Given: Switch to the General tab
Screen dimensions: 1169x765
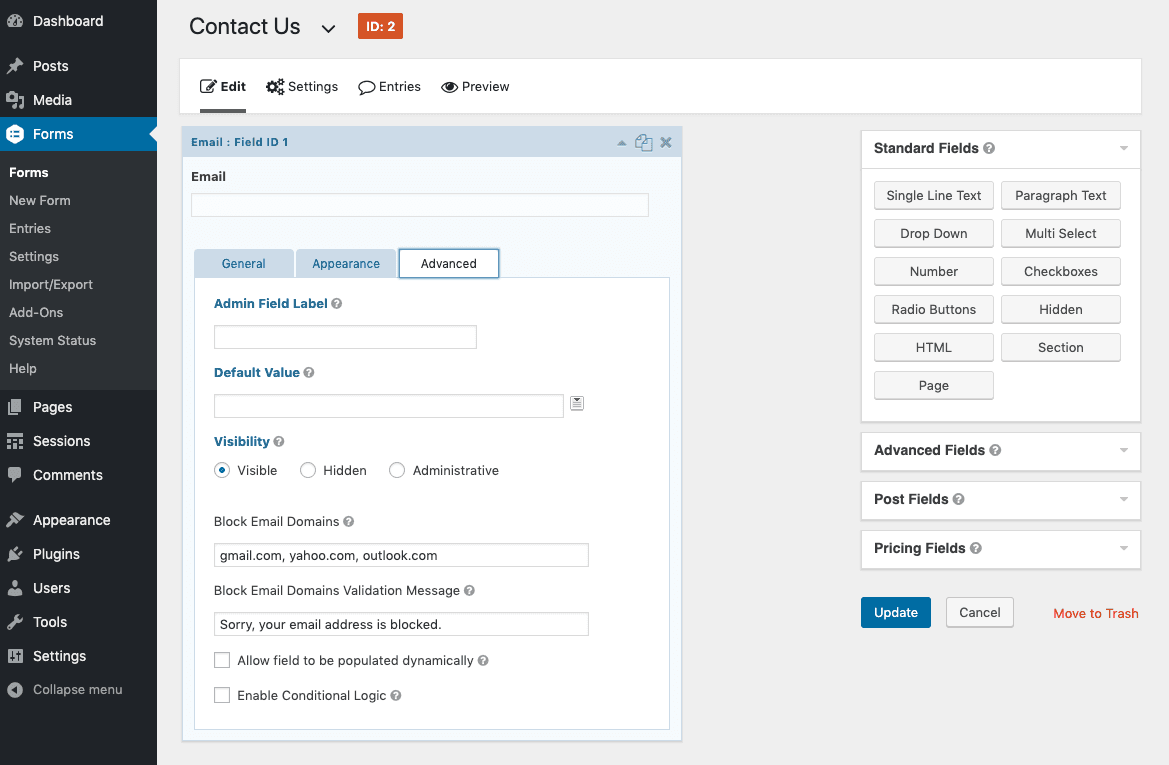Looking at the screenshot, I should [244, 264].
